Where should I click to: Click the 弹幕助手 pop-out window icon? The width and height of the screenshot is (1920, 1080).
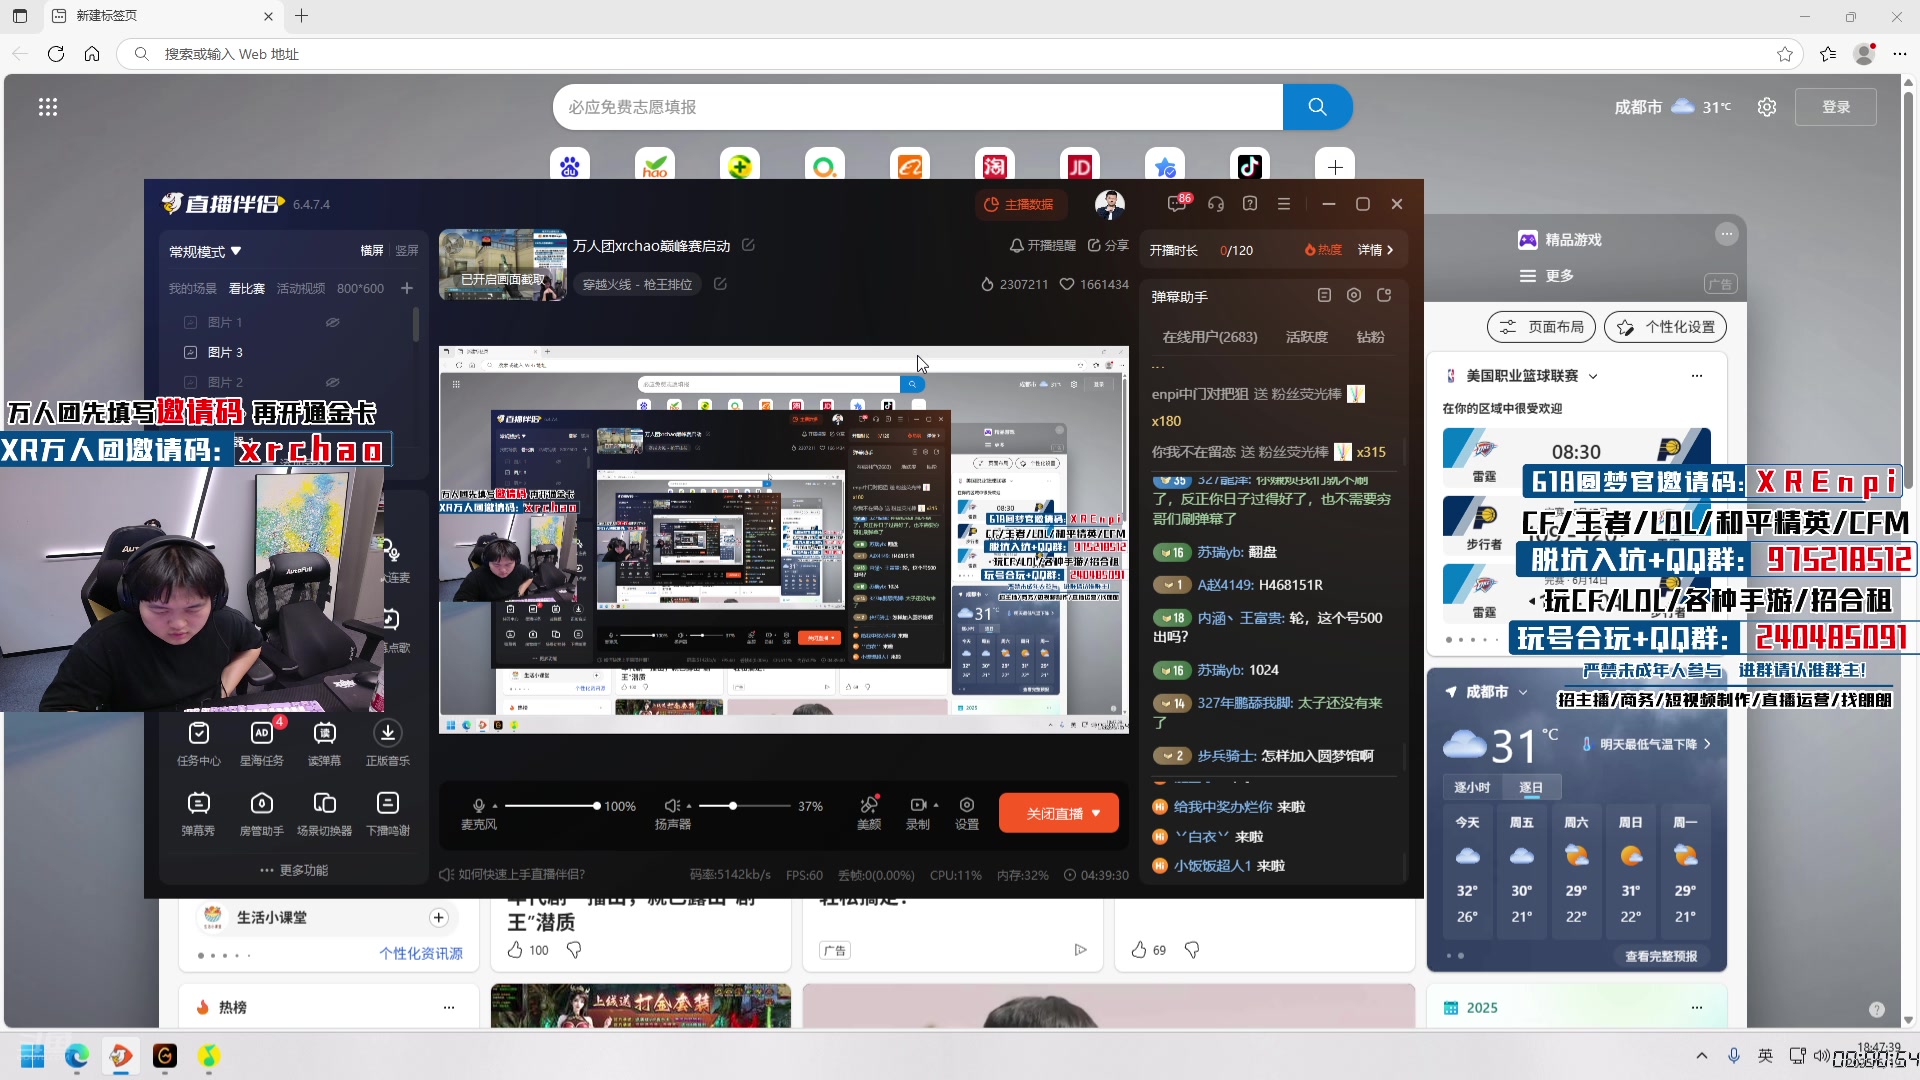pyautogui.click(x=1384, y=295)
